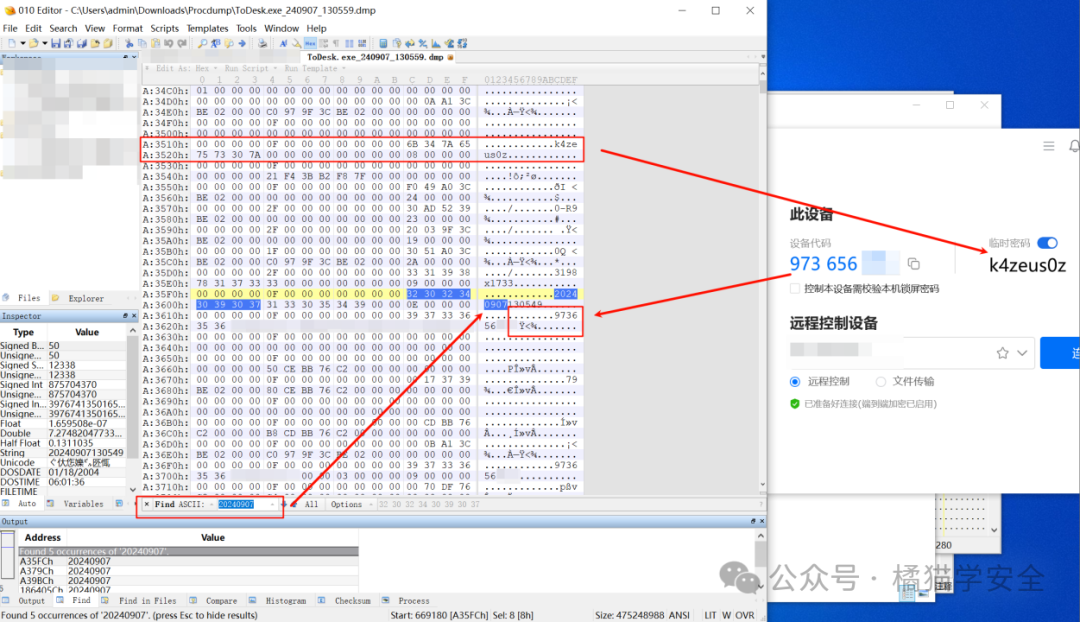The width and height of the screenshot is (1080, 622).
Task: Open the Calculator toolbar icon
Action: [x=383, y=43]
